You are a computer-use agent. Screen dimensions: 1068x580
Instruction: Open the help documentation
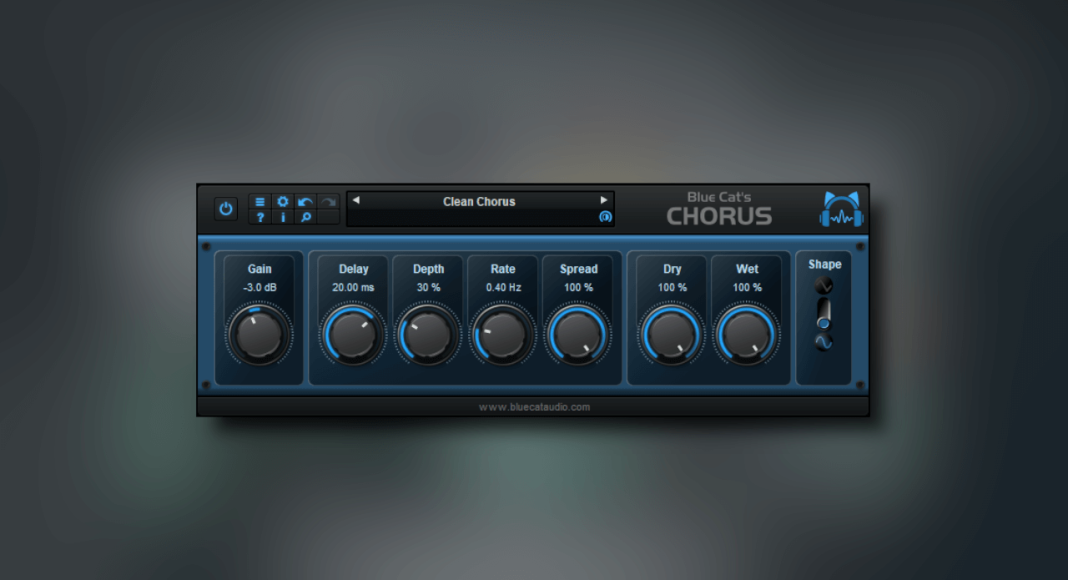260,217
